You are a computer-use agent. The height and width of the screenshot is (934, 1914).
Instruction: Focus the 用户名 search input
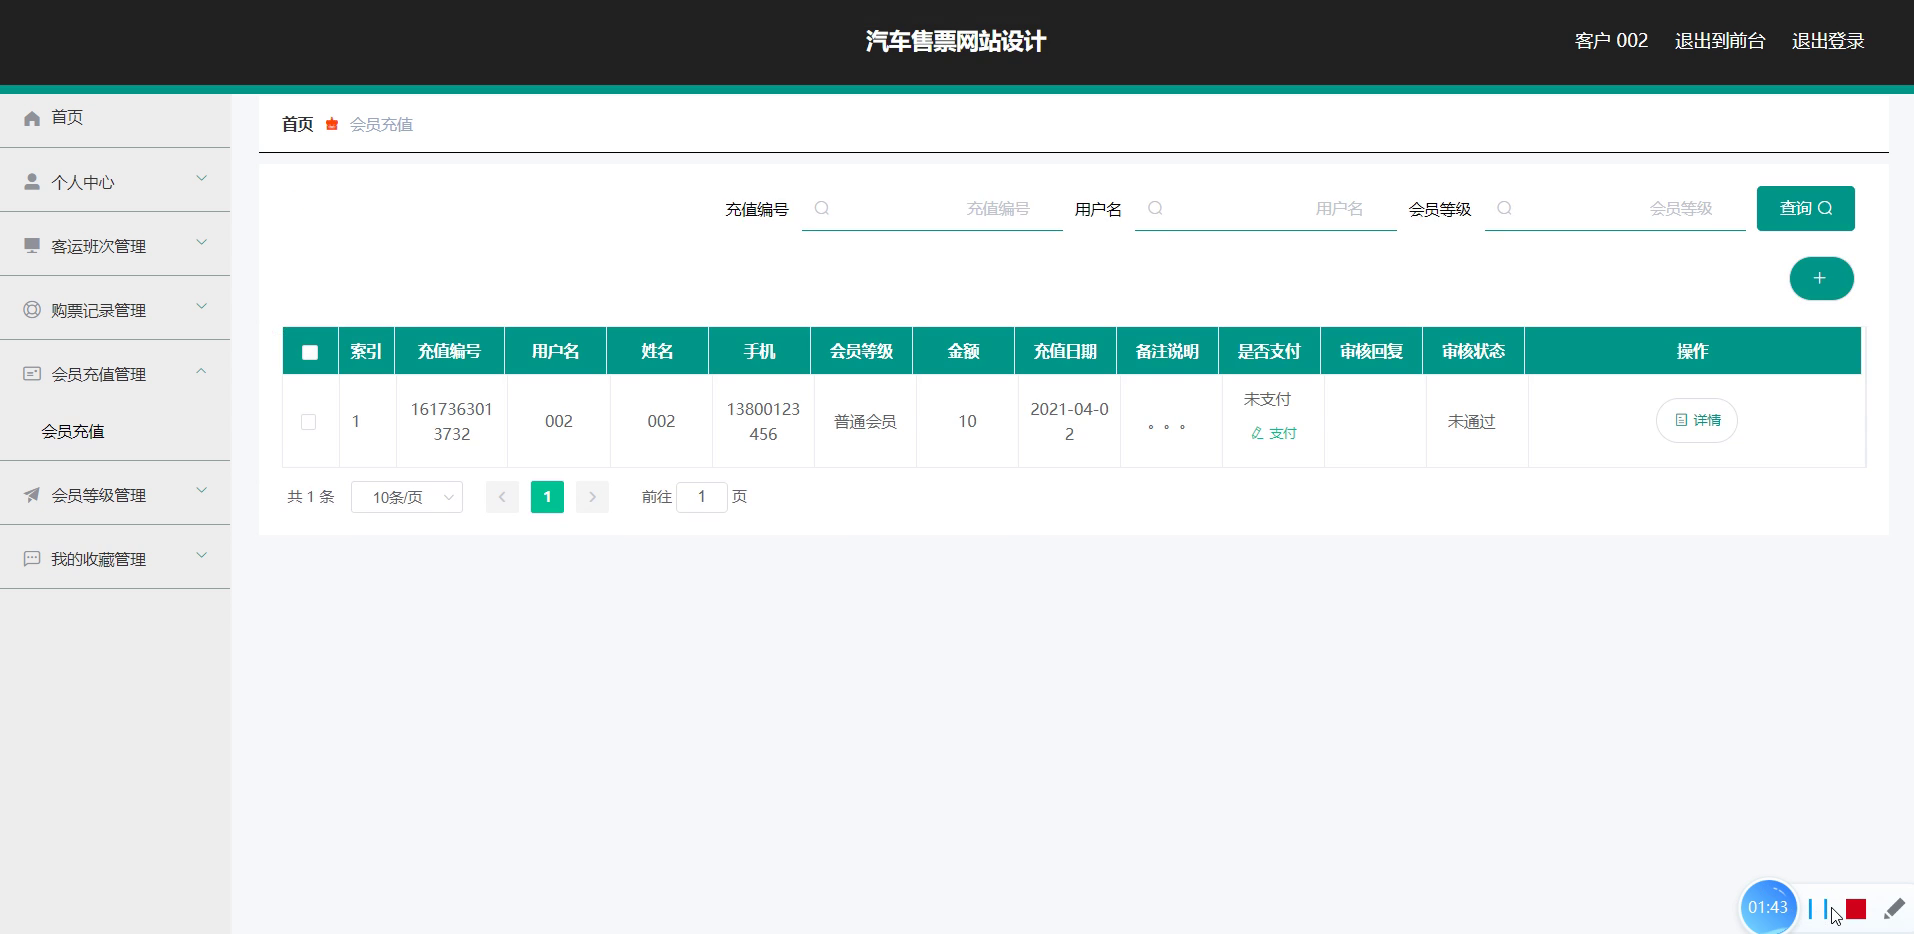coord(1266,208)
